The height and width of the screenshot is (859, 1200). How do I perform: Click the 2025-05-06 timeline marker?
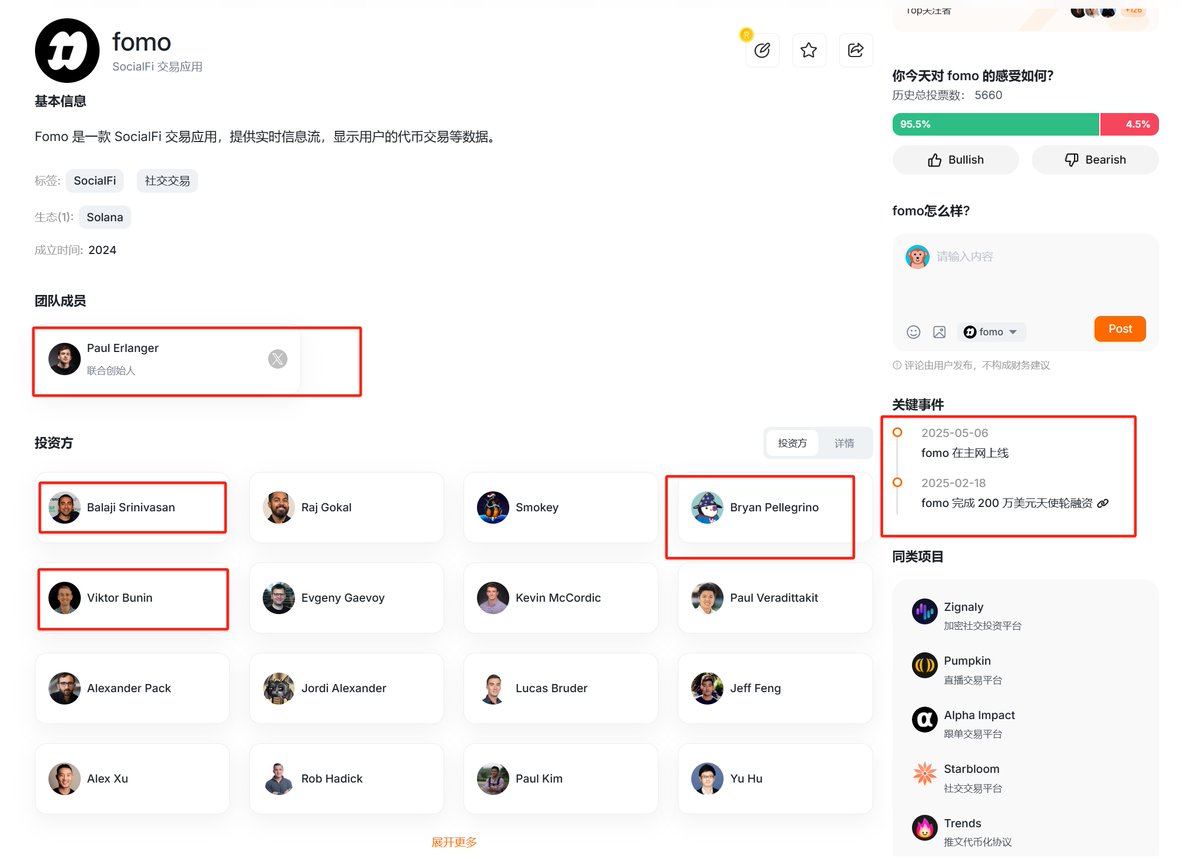pos(897,432)
